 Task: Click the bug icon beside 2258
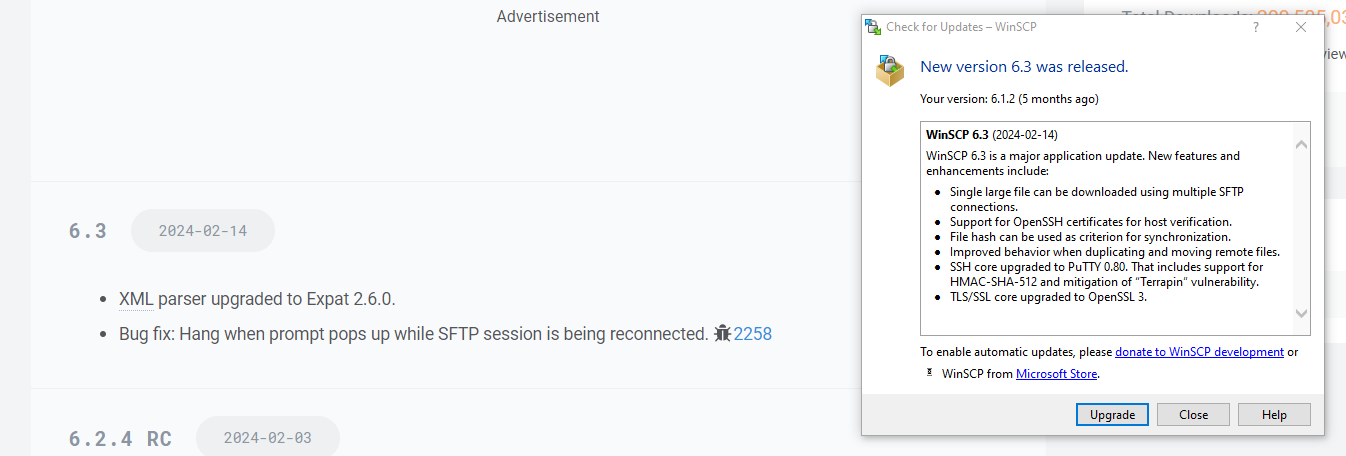point(722,334)
